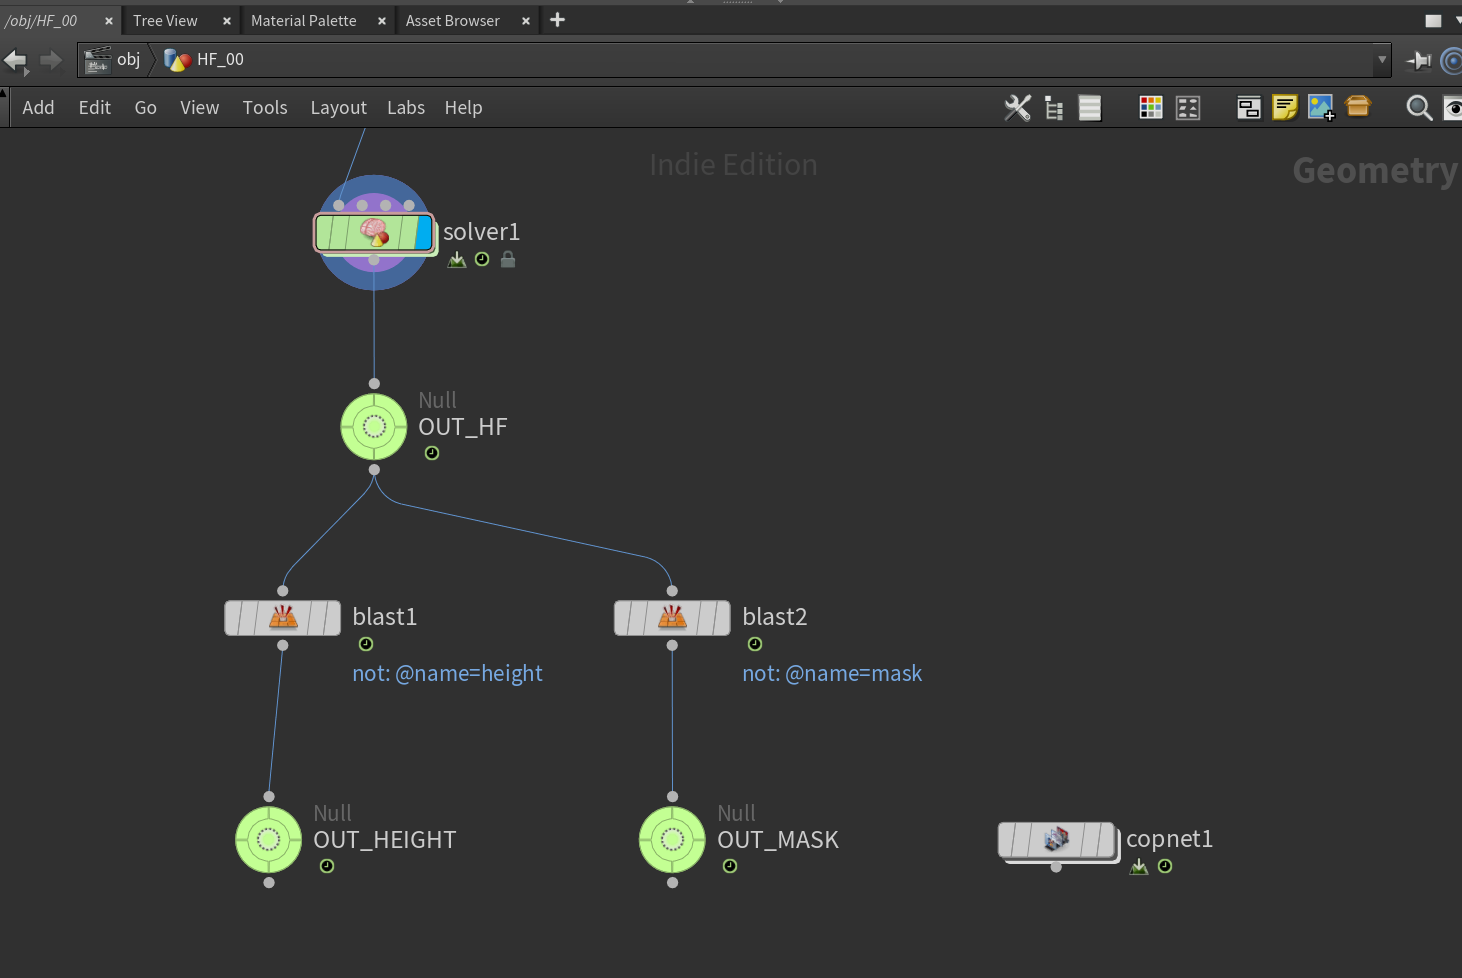Image resolution: width=1462 pixels, height=978 pixels.
Task: Switch to the Asset Browser tab
Action: coord(453,21)
